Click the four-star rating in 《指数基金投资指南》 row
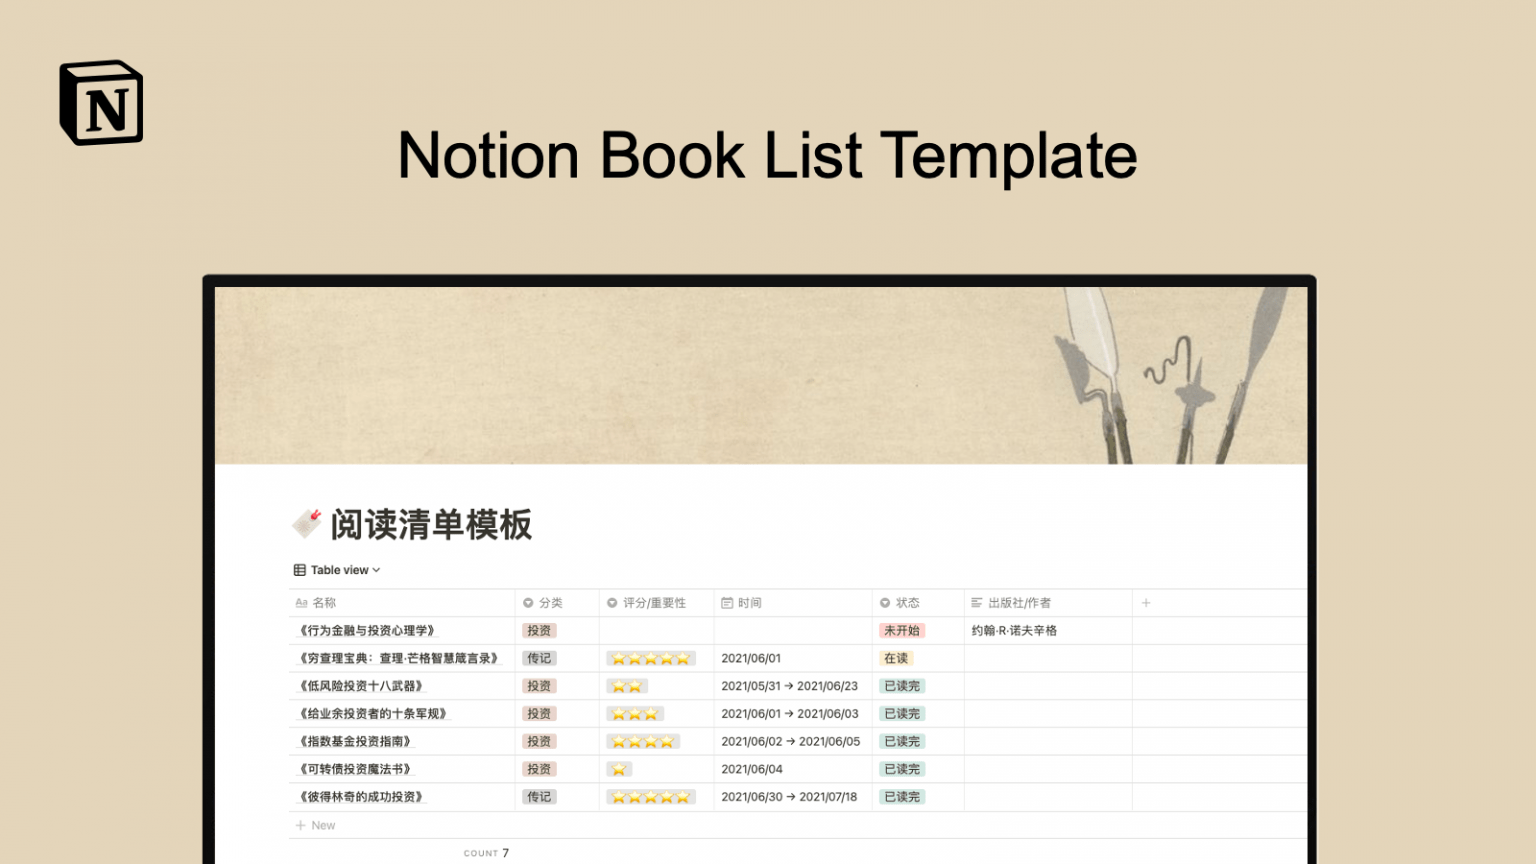The image size is (1536, 864). (x=643, y=742)
